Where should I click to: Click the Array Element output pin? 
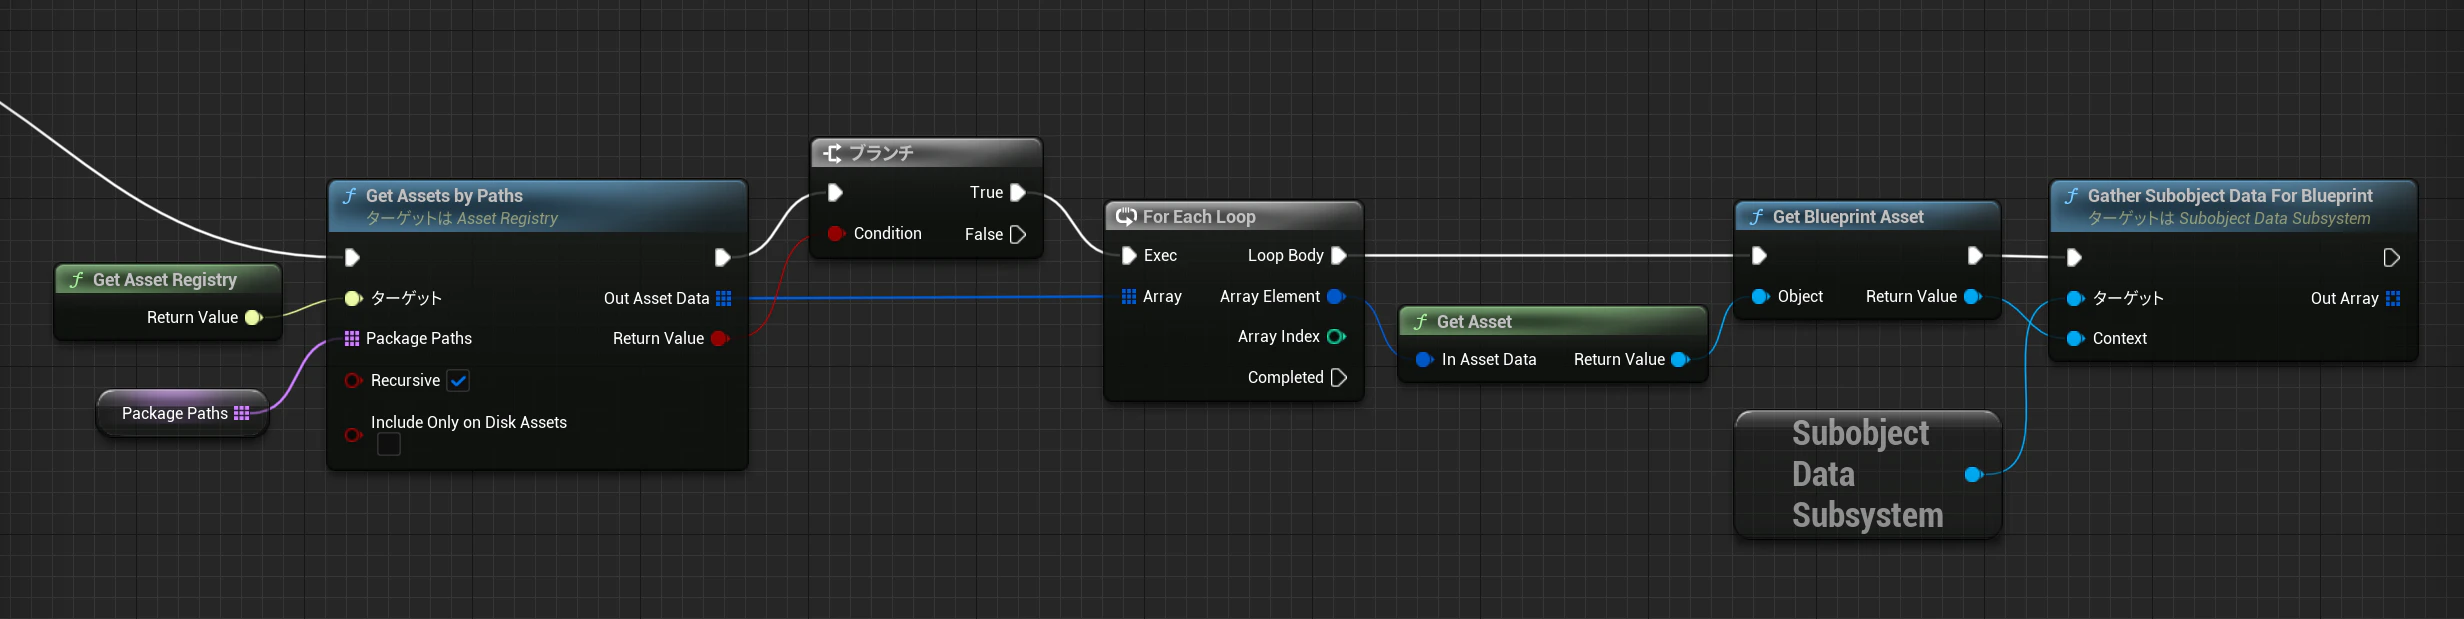pos(1336,296)
